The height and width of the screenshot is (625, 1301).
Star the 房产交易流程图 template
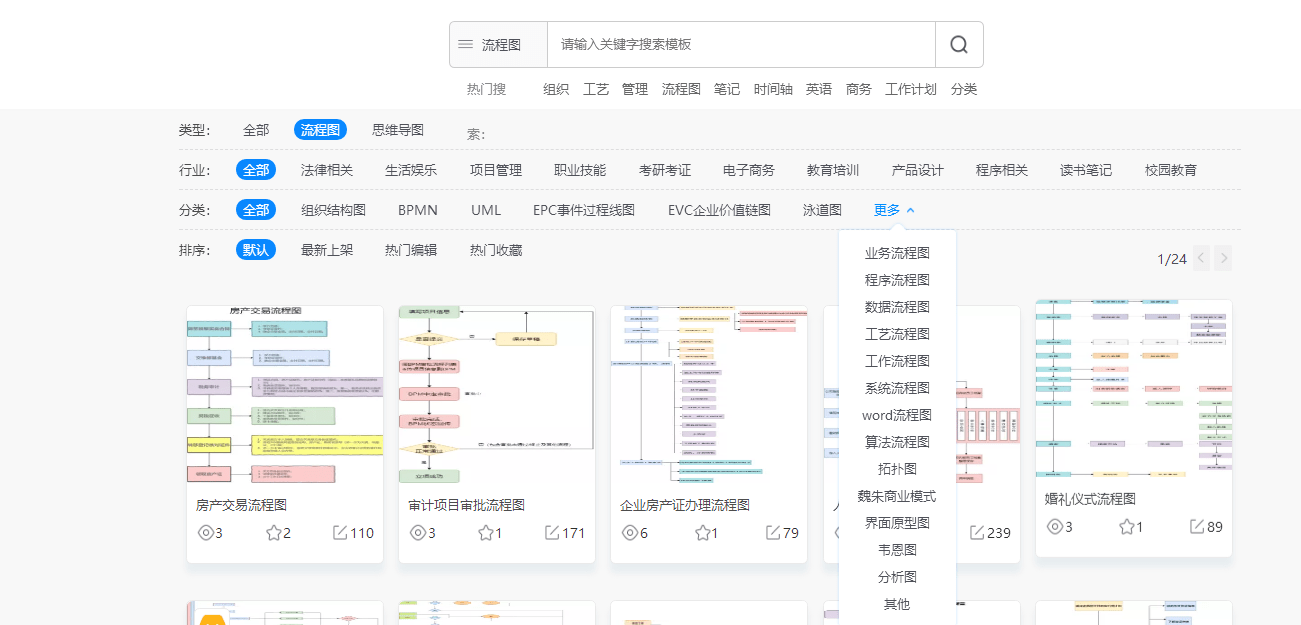click(x=273, y=533)
